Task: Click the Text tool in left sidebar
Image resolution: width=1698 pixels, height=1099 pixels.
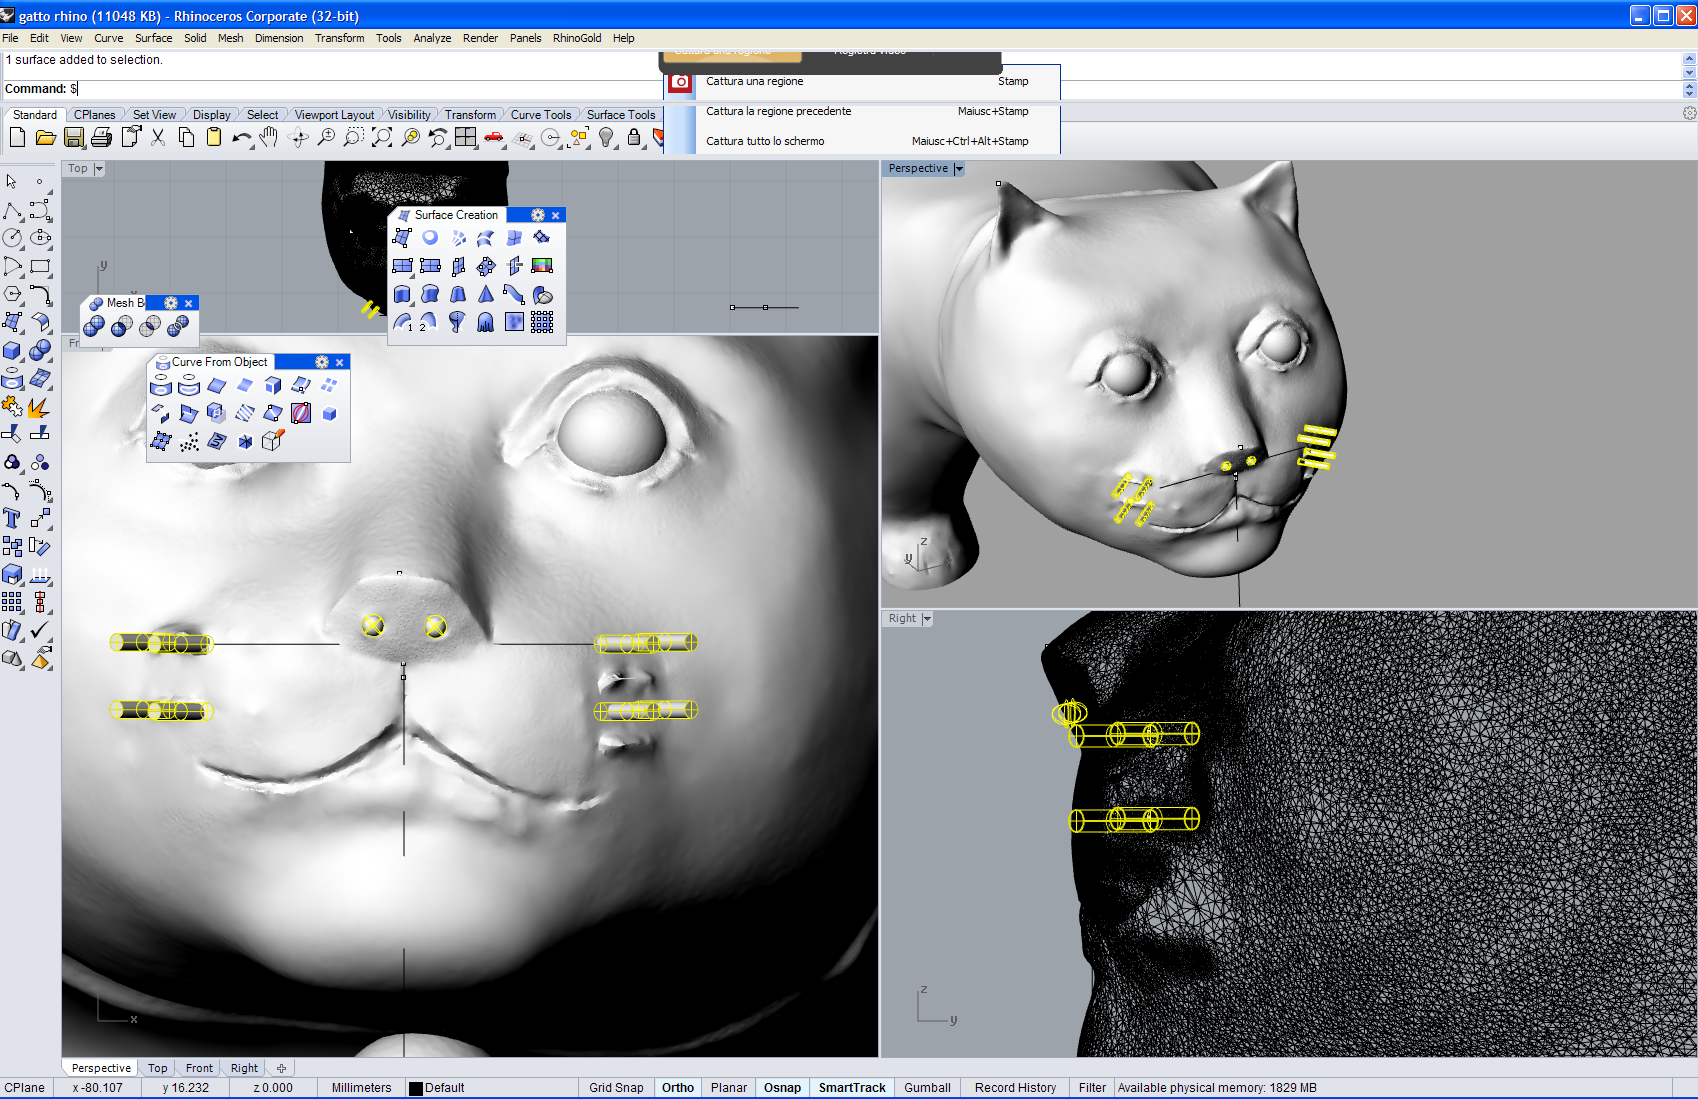Action: point(12,518)
